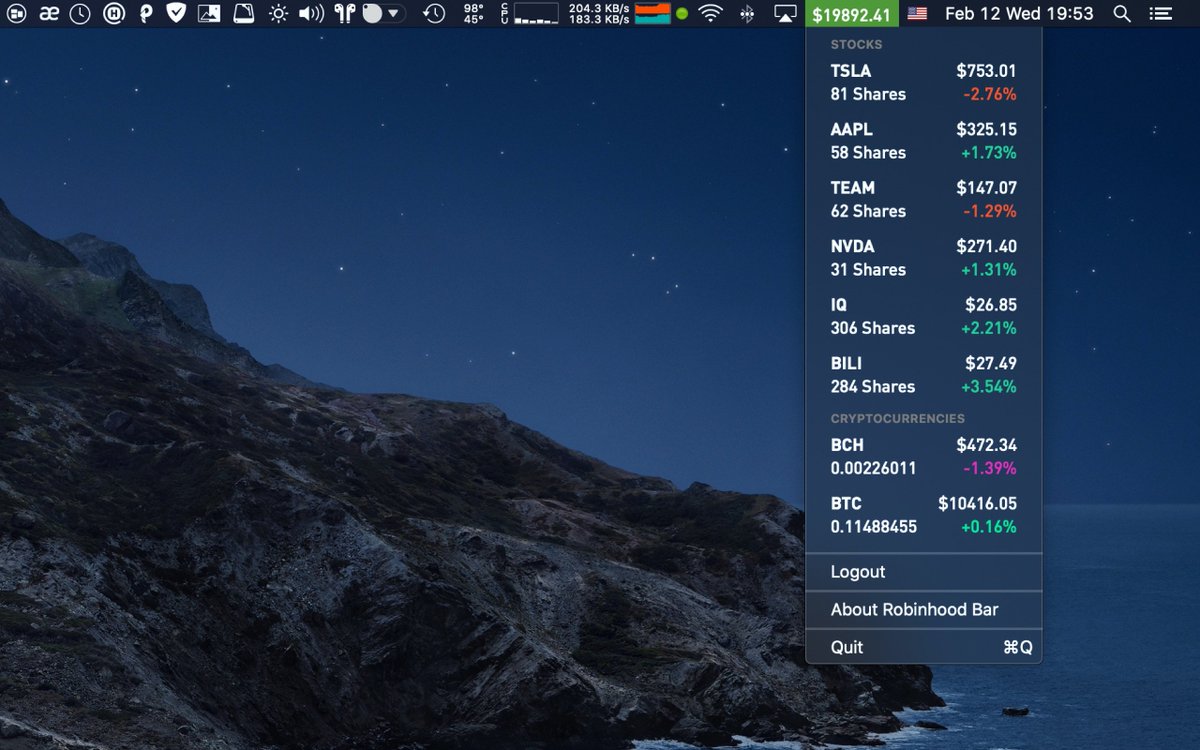Click BCH's -1.39% change value
Screen dimensions: 1200x750
click(990, 468)
